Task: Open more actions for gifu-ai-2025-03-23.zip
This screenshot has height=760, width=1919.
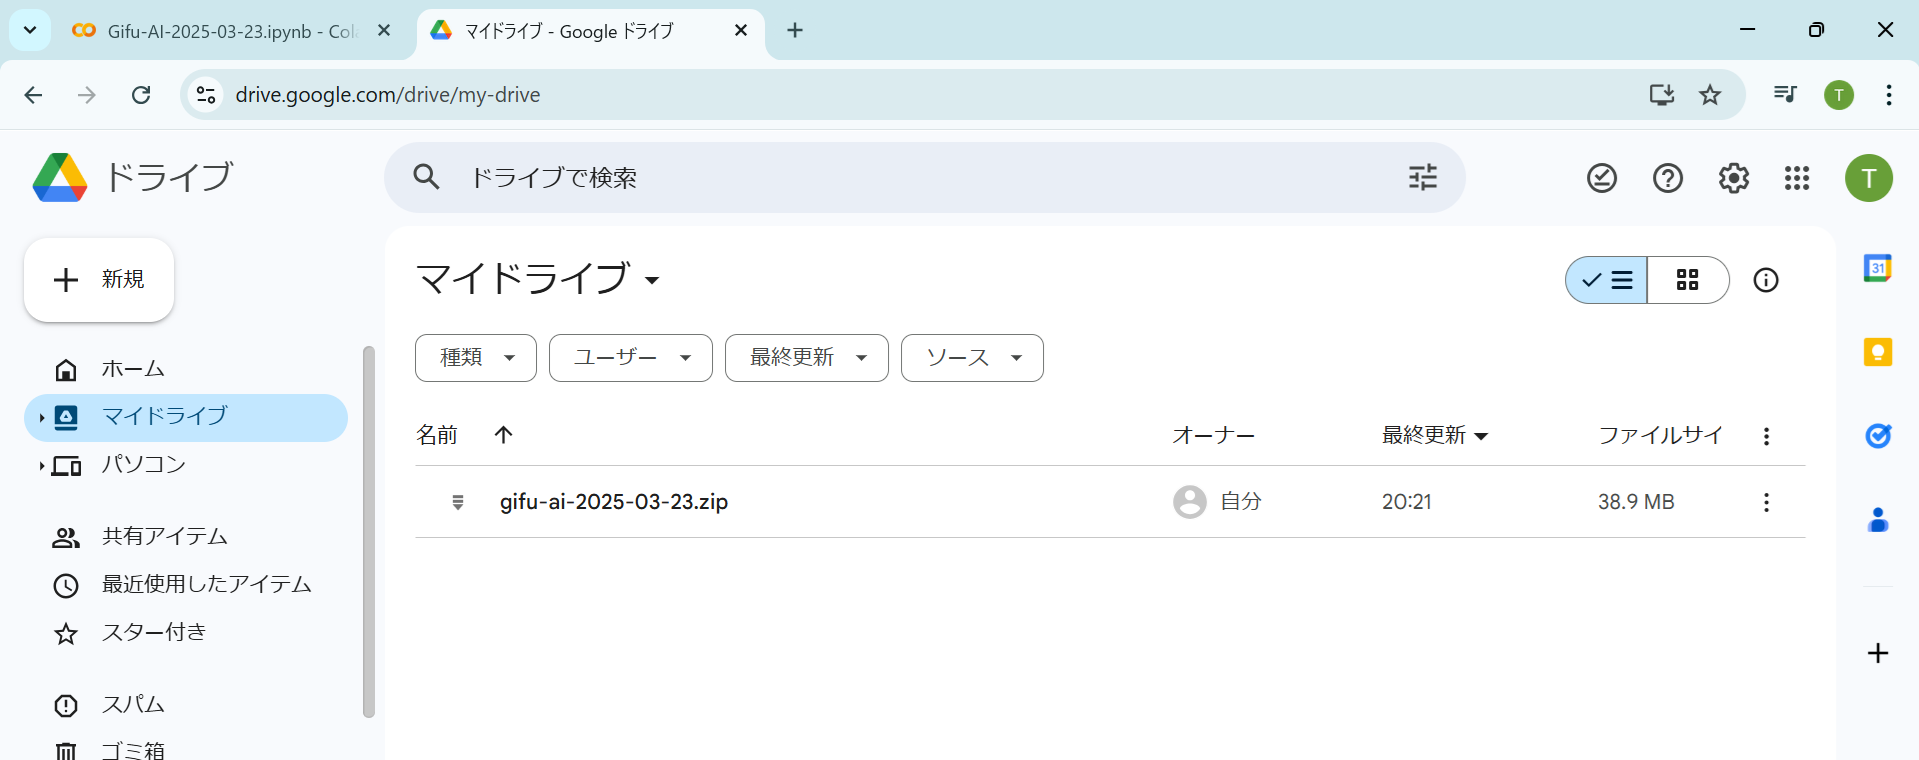Action: coord(1766,502)
